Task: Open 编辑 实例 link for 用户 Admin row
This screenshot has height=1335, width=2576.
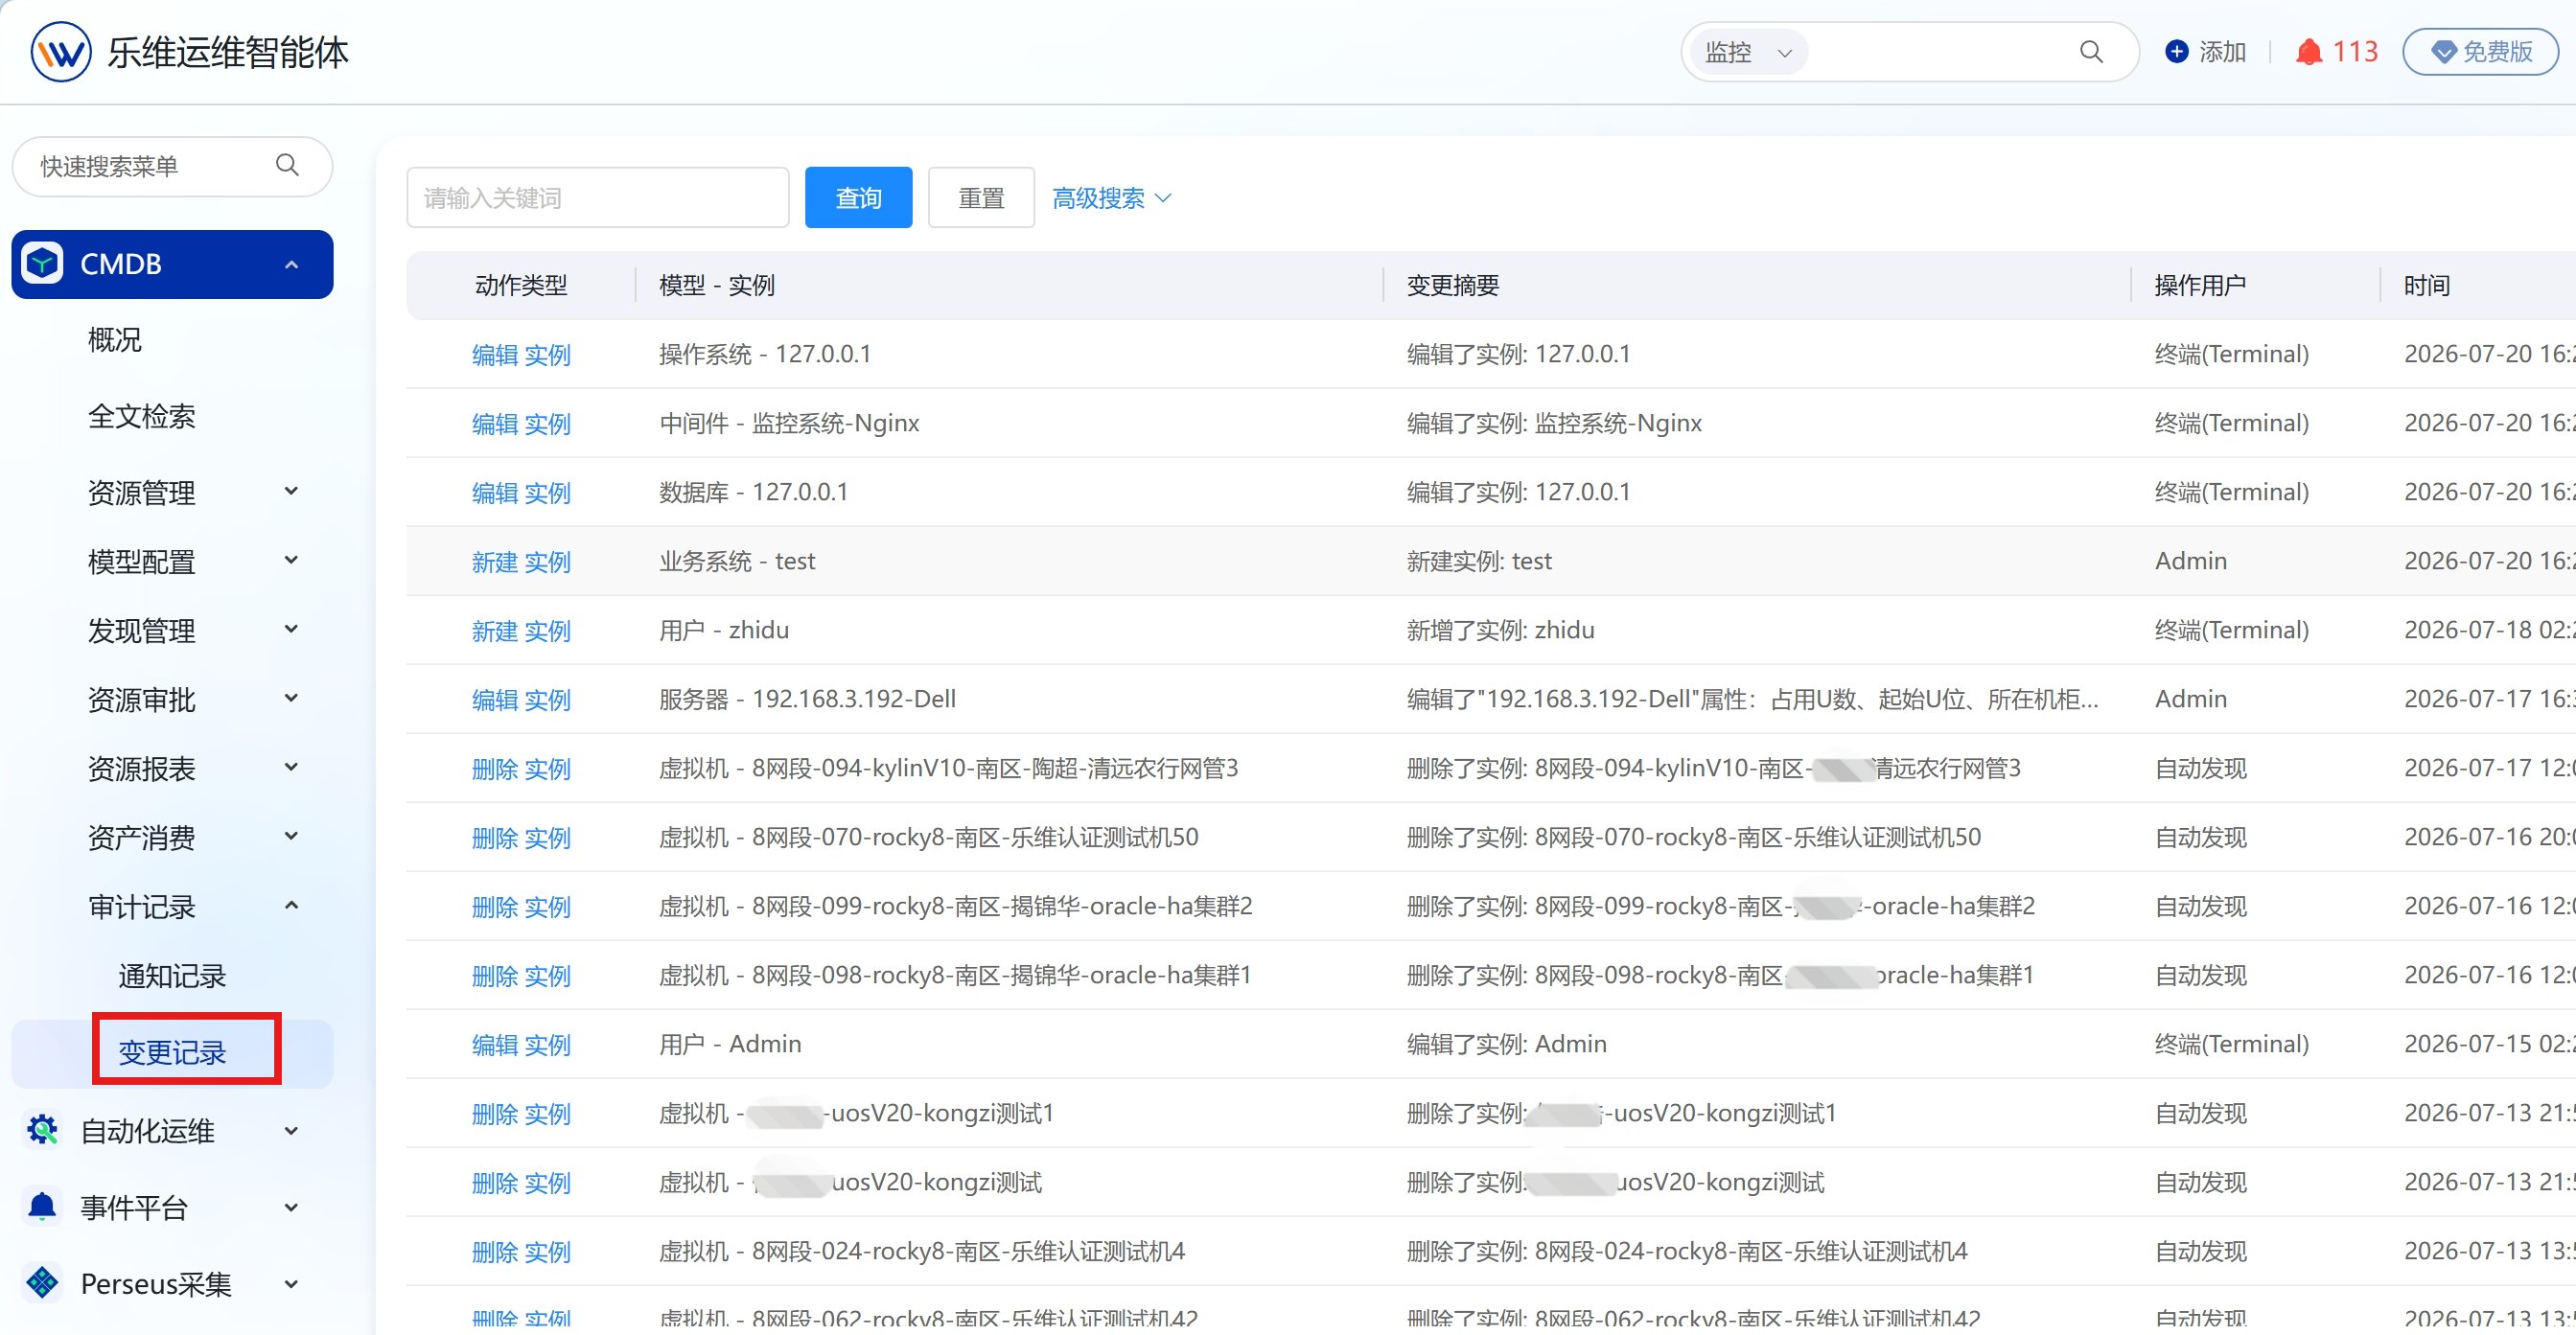Action: (521, 1045)
